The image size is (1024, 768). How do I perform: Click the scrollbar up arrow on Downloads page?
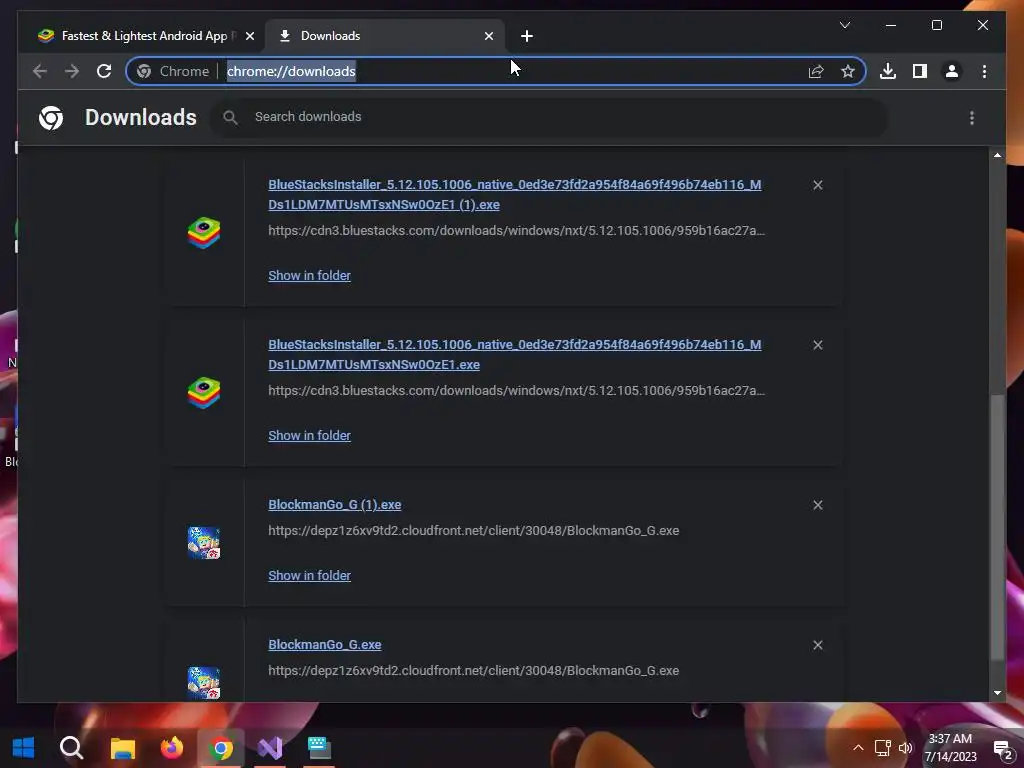tap(997, 155)
